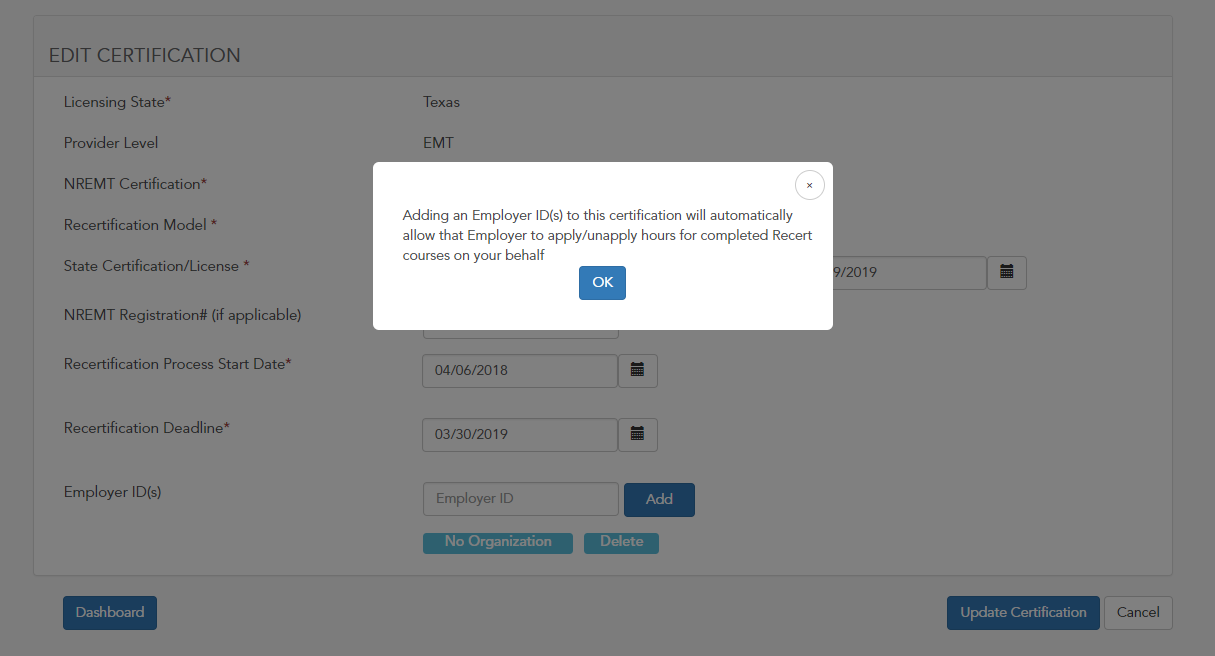Select the Texas state value

pyautogui.click(x=441, y=102)
